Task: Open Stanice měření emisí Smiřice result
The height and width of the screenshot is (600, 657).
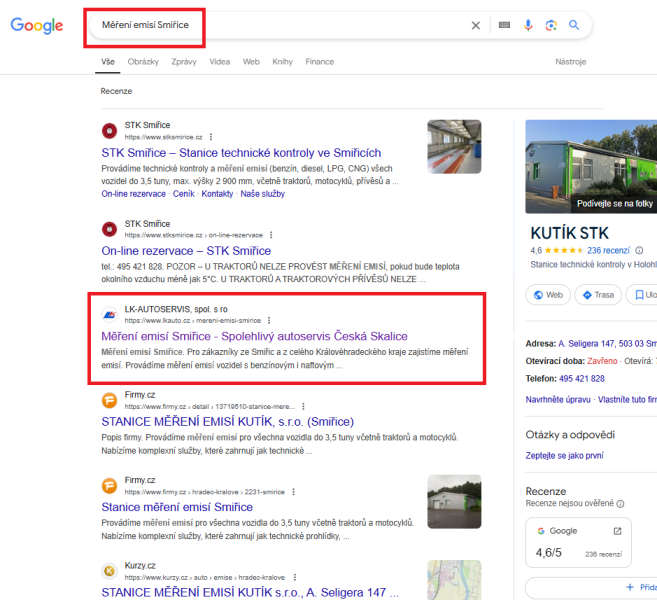Action: (177, 507)
